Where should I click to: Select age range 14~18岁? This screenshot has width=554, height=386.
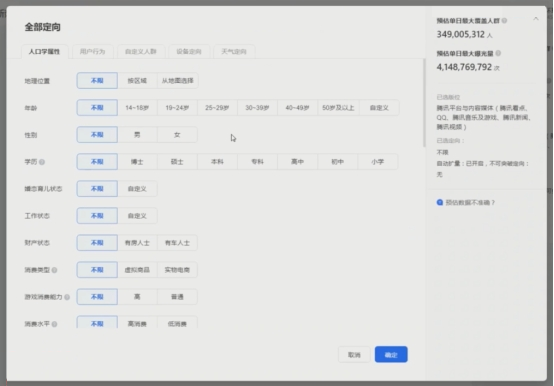[x=137, y=108]
